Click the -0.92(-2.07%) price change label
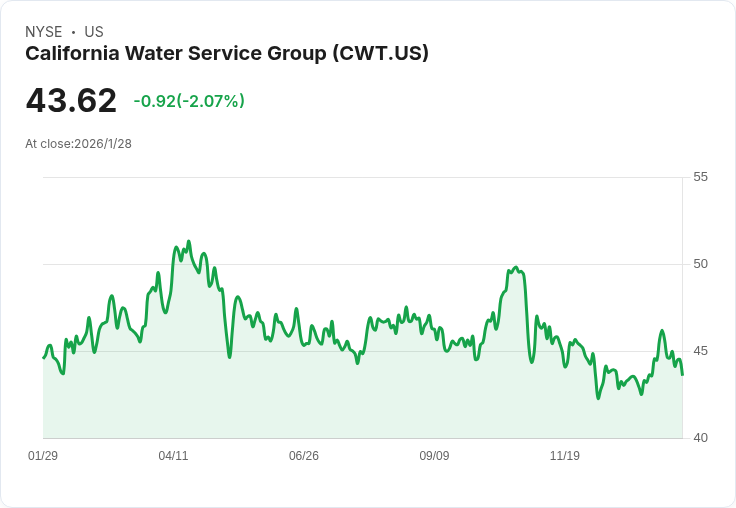This screenshot has width=736, height=508. click(189, 101)
